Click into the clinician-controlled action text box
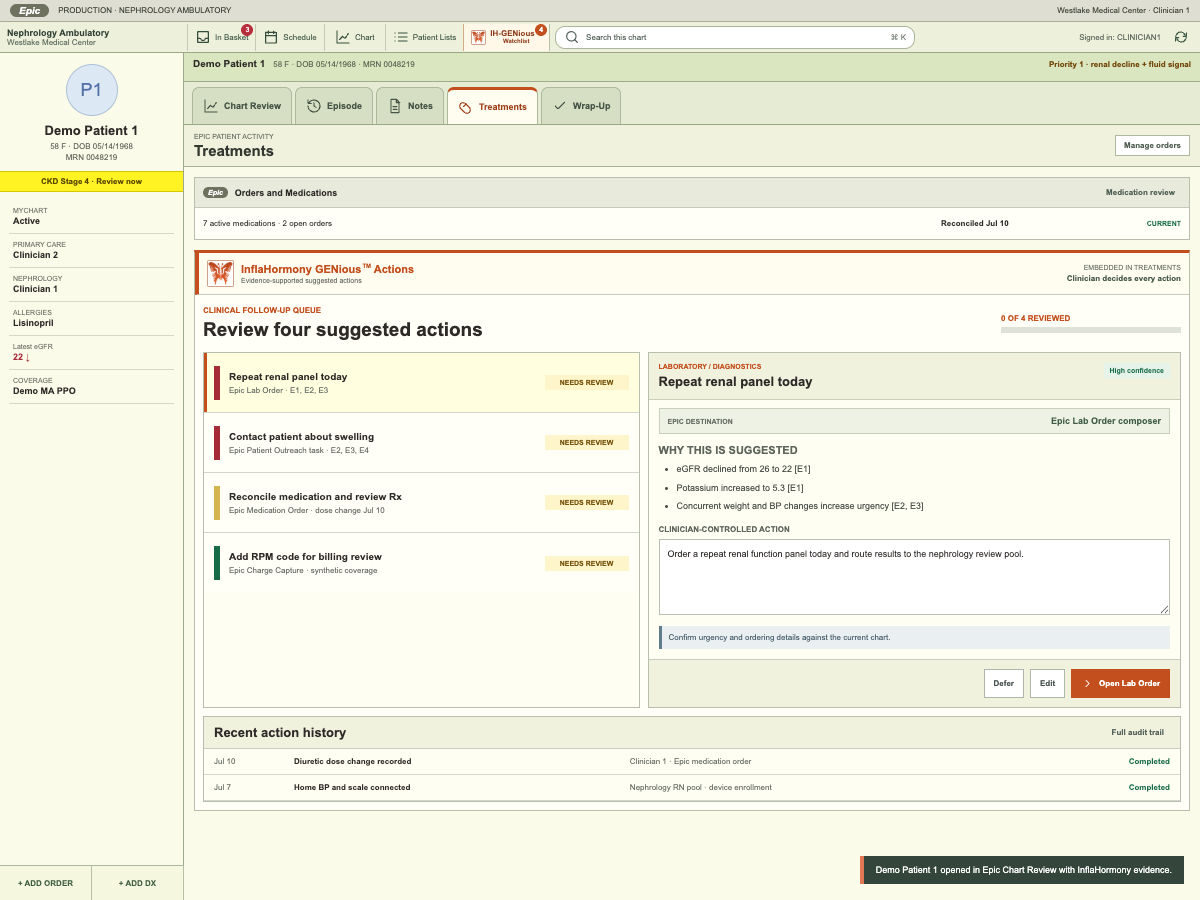This screenshot has width=1200, height=900. coord(914,577)
